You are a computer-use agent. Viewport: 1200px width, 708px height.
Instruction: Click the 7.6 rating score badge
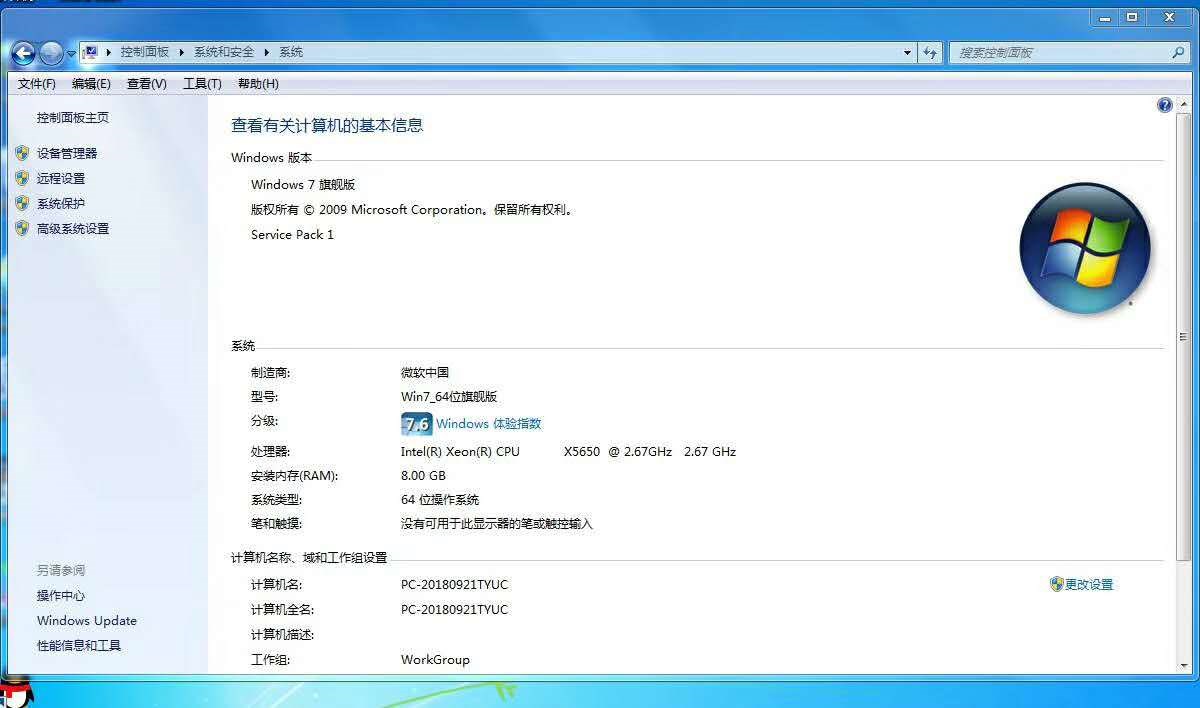(416, 424)
